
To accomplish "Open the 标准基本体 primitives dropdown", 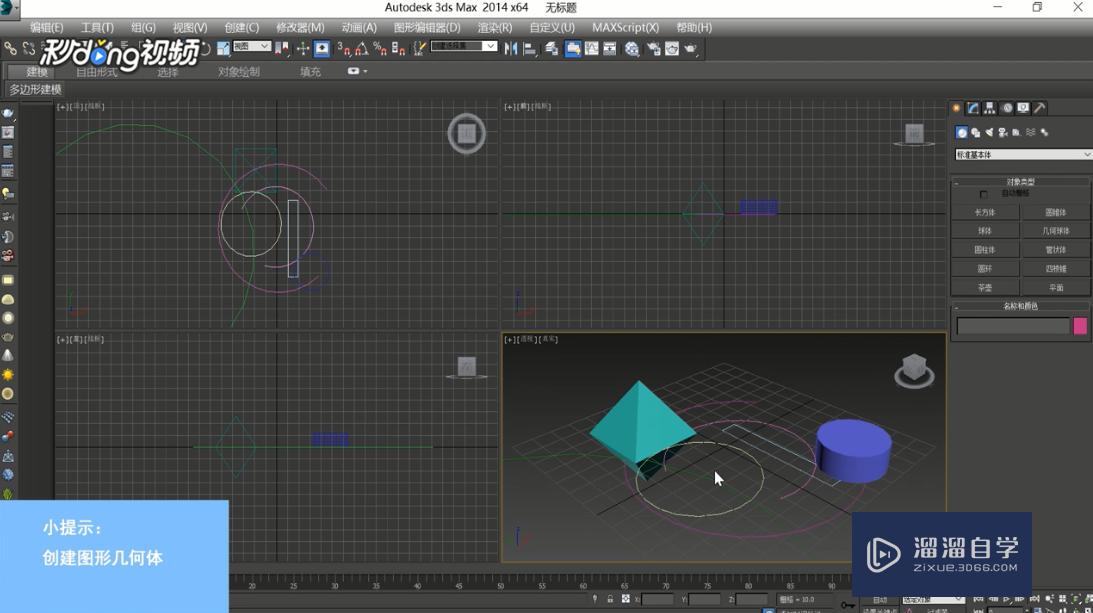I will point(1023,155).
